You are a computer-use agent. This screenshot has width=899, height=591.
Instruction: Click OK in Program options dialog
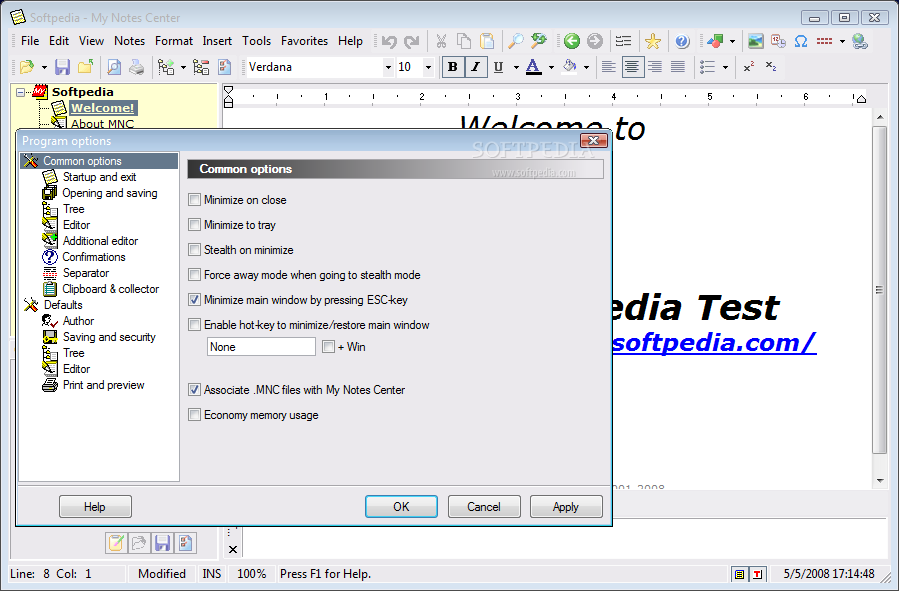click(401, 507)
